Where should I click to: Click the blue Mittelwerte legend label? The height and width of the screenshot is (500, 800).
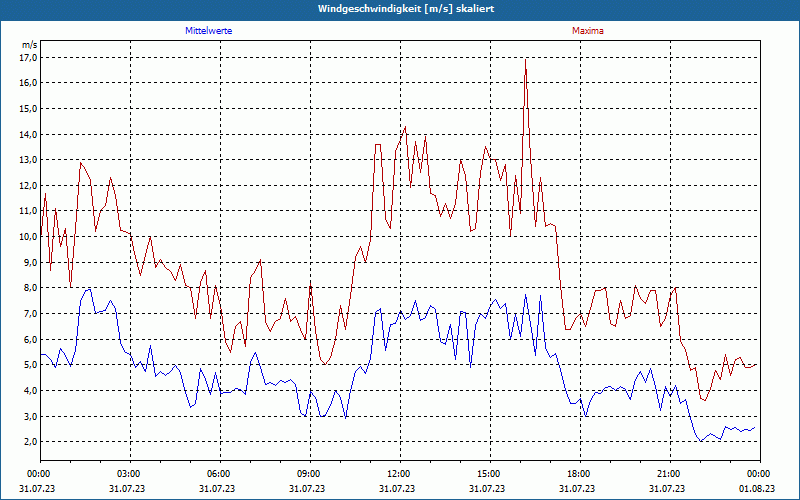coord(208,31)
